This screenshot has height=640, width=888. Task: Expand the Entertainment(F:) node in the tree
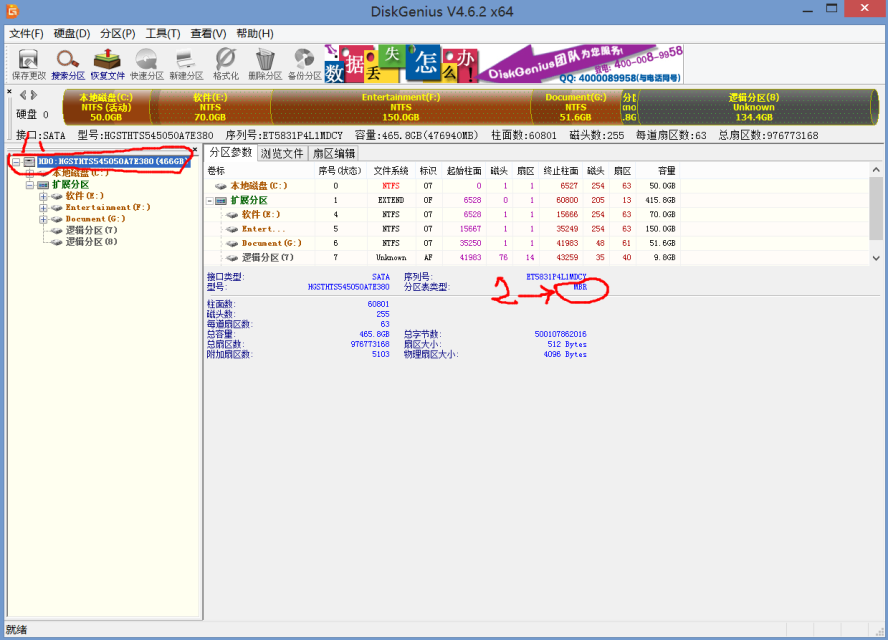pos(43,208)
